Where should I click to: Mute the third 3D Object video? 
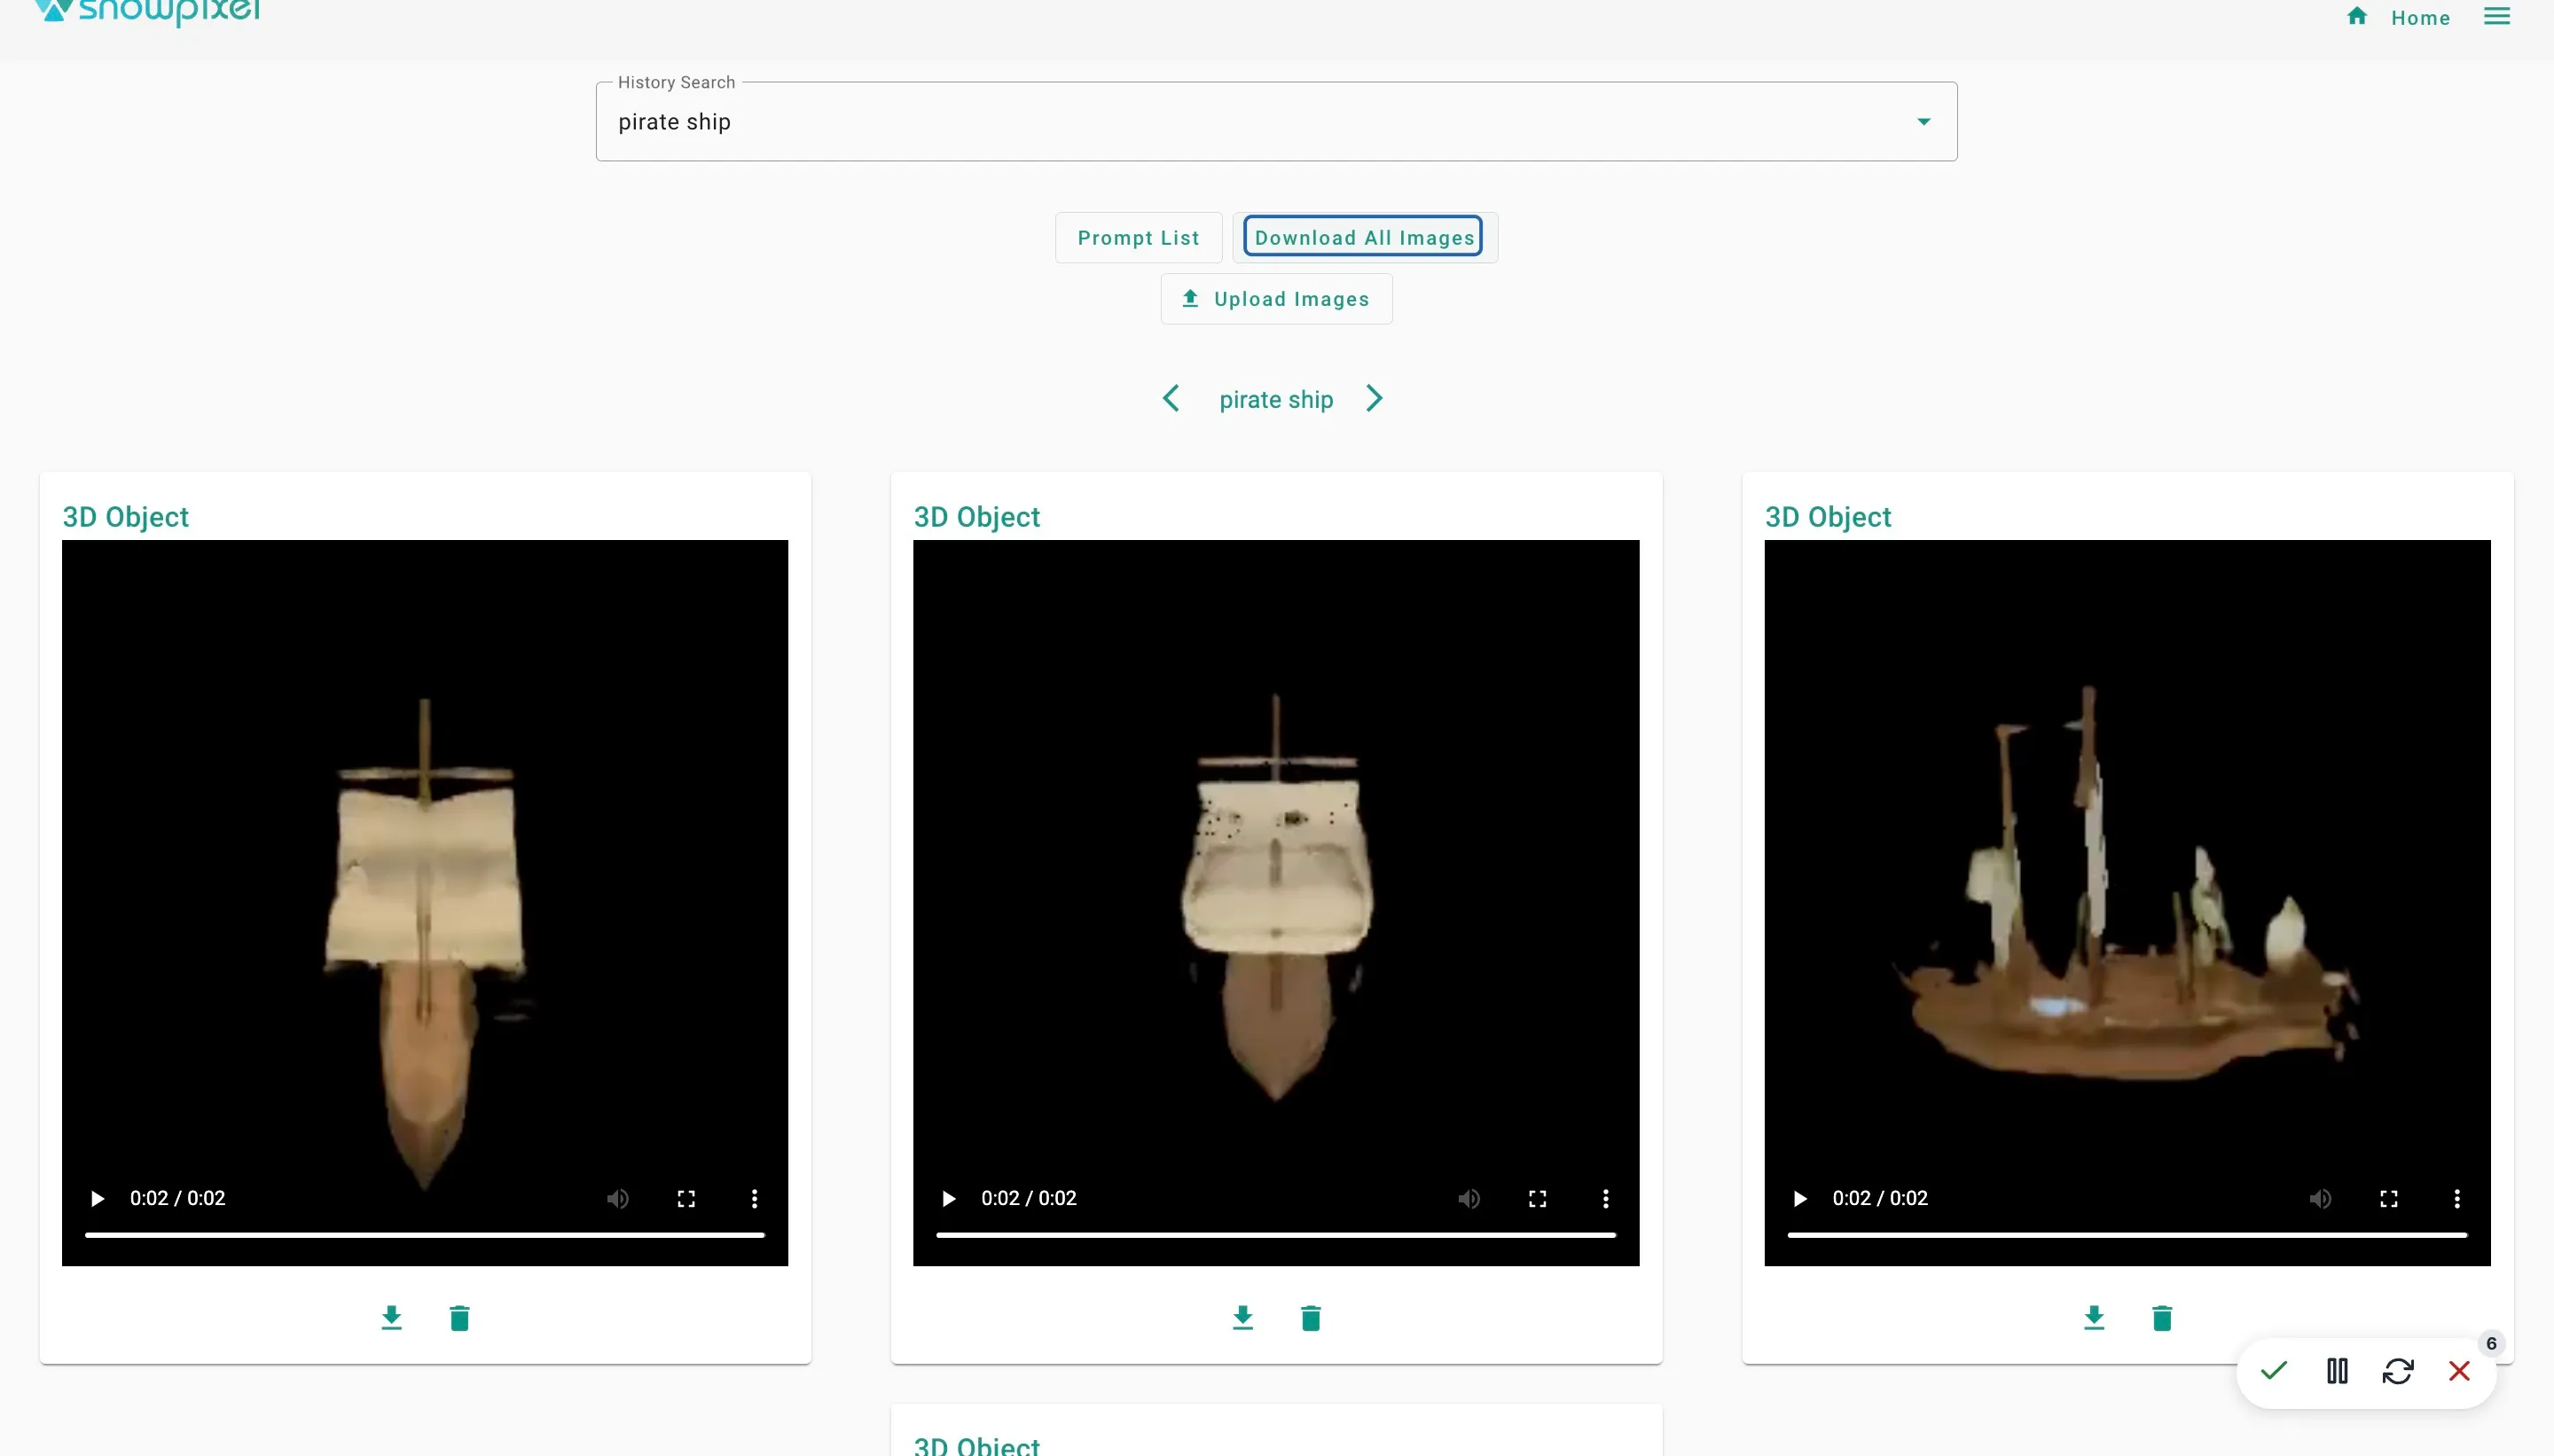point(2320,1198)
